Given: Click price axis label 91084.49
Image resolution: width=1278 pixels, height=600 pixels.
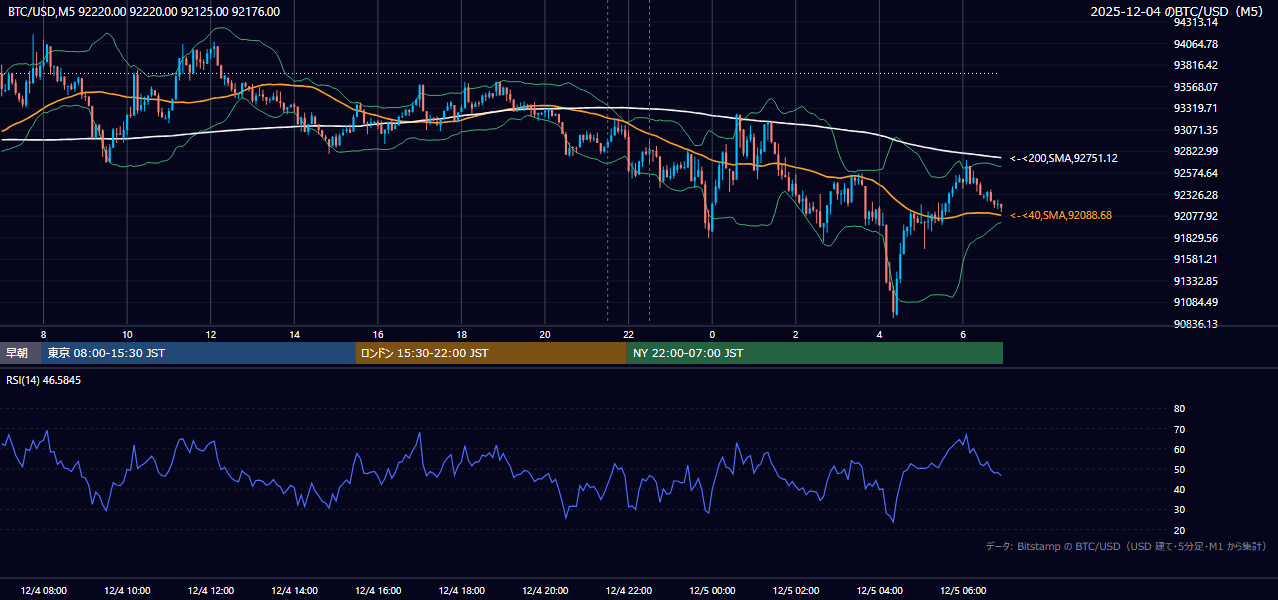Looking at the screenshot, I should pyautogui.click(x=1195, y=302).
